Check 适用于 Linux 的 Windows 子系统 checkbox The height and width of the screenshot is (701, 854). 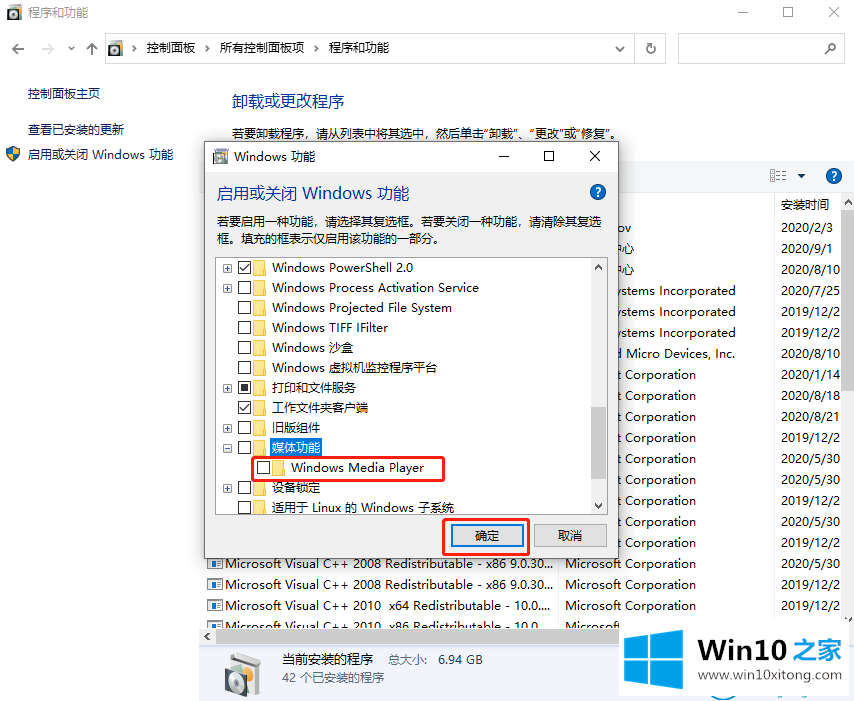(245, 508)
